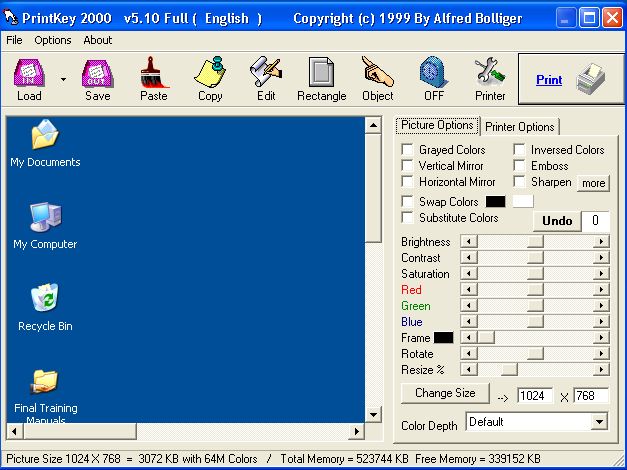Open the dropdown arrow beside Load
Screen dimensions: 627x470
point(63,79)
